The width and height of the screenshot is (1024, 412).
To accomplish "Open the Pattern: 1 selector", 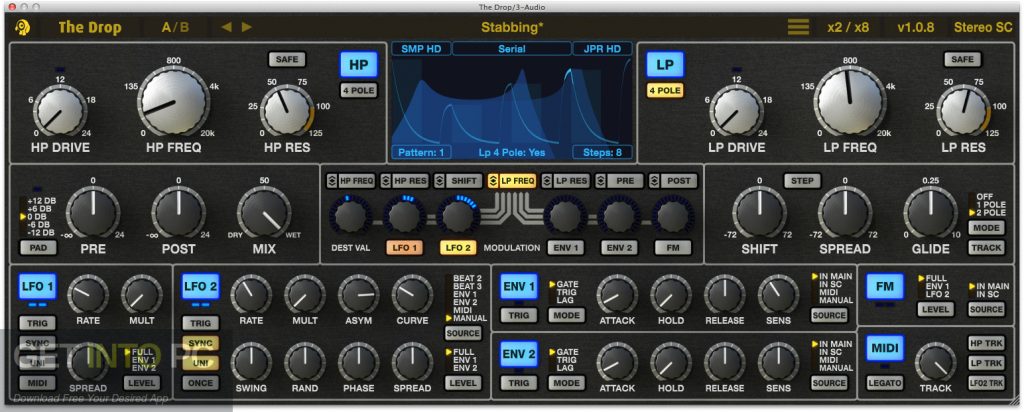I will click(x=421, y=152).
